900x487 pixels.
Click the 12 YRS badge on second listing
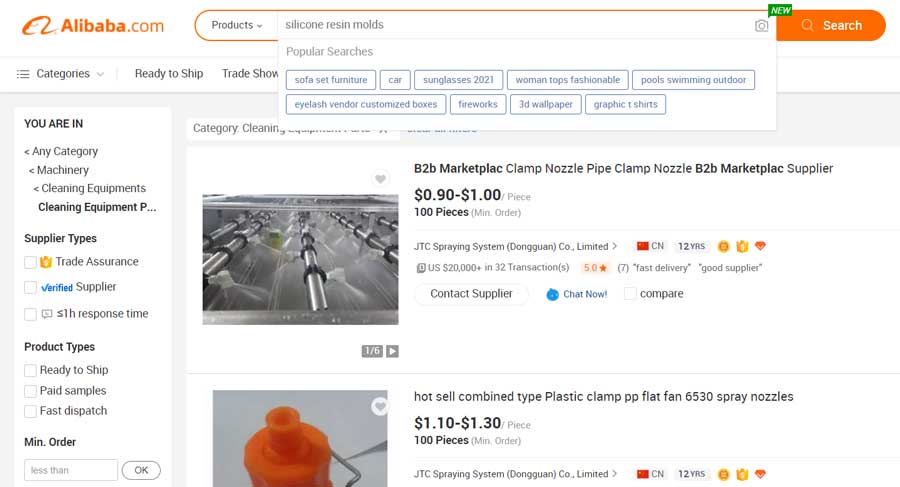click(691, 474)
